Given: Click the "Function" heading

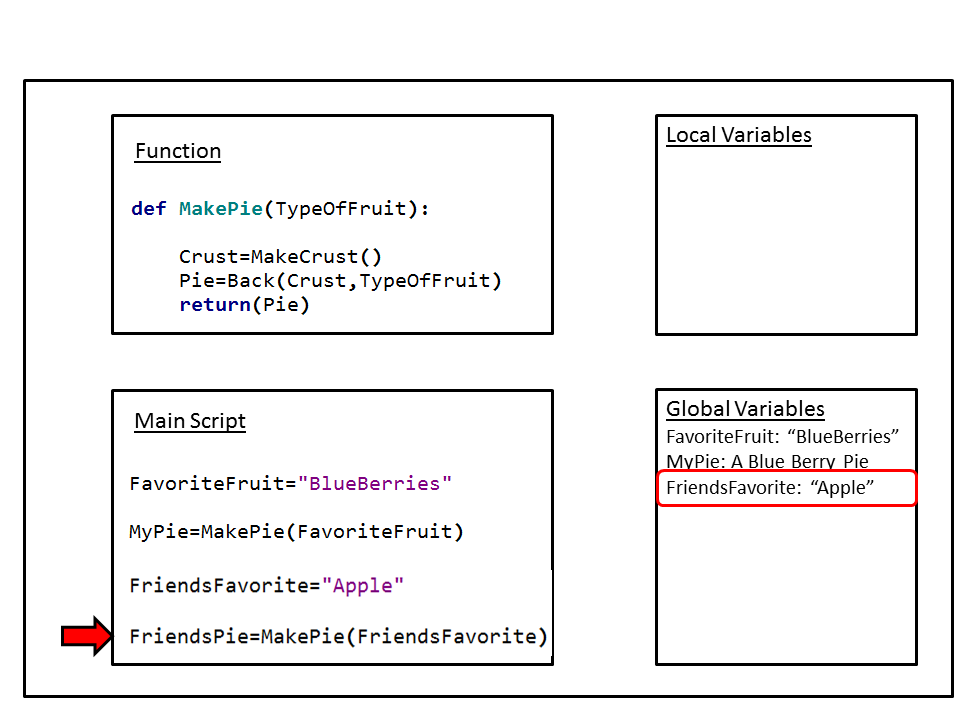Looking at the screenshot, I should point(178,151).
